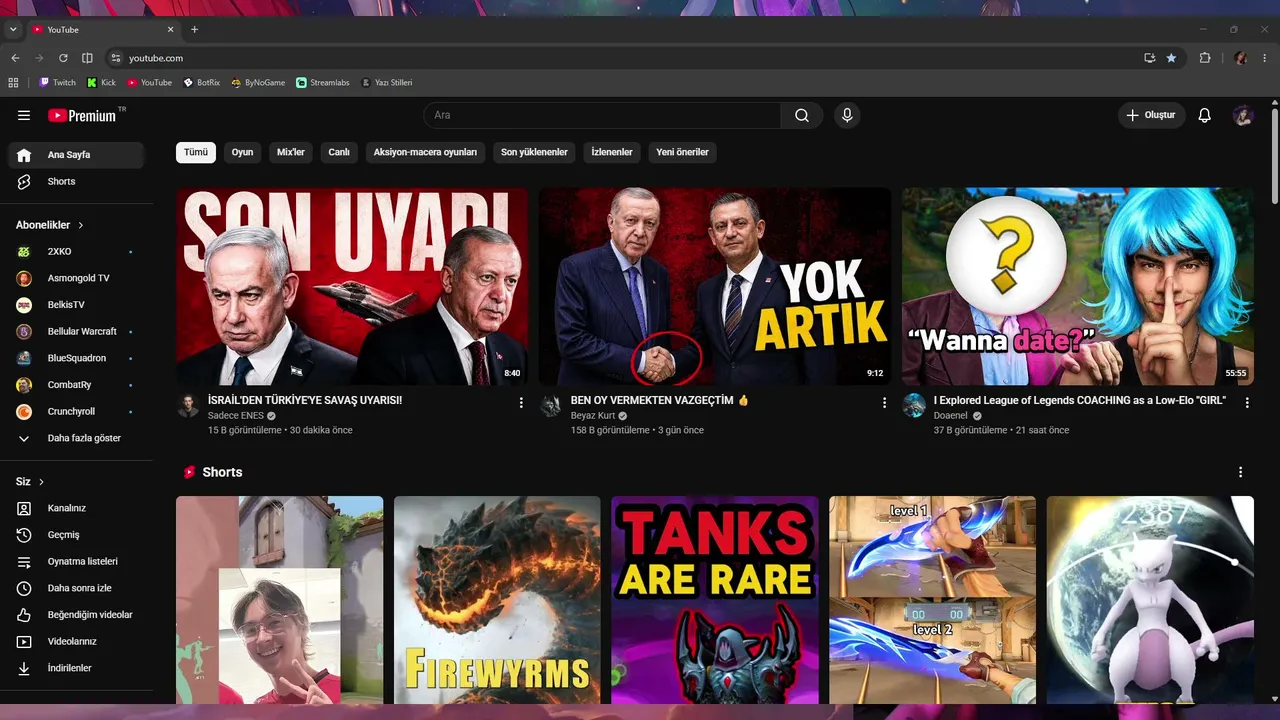Open the SON UYARI video thumbnail
The width and height of the screenshot is (1280, 720).
coord(352,287)
